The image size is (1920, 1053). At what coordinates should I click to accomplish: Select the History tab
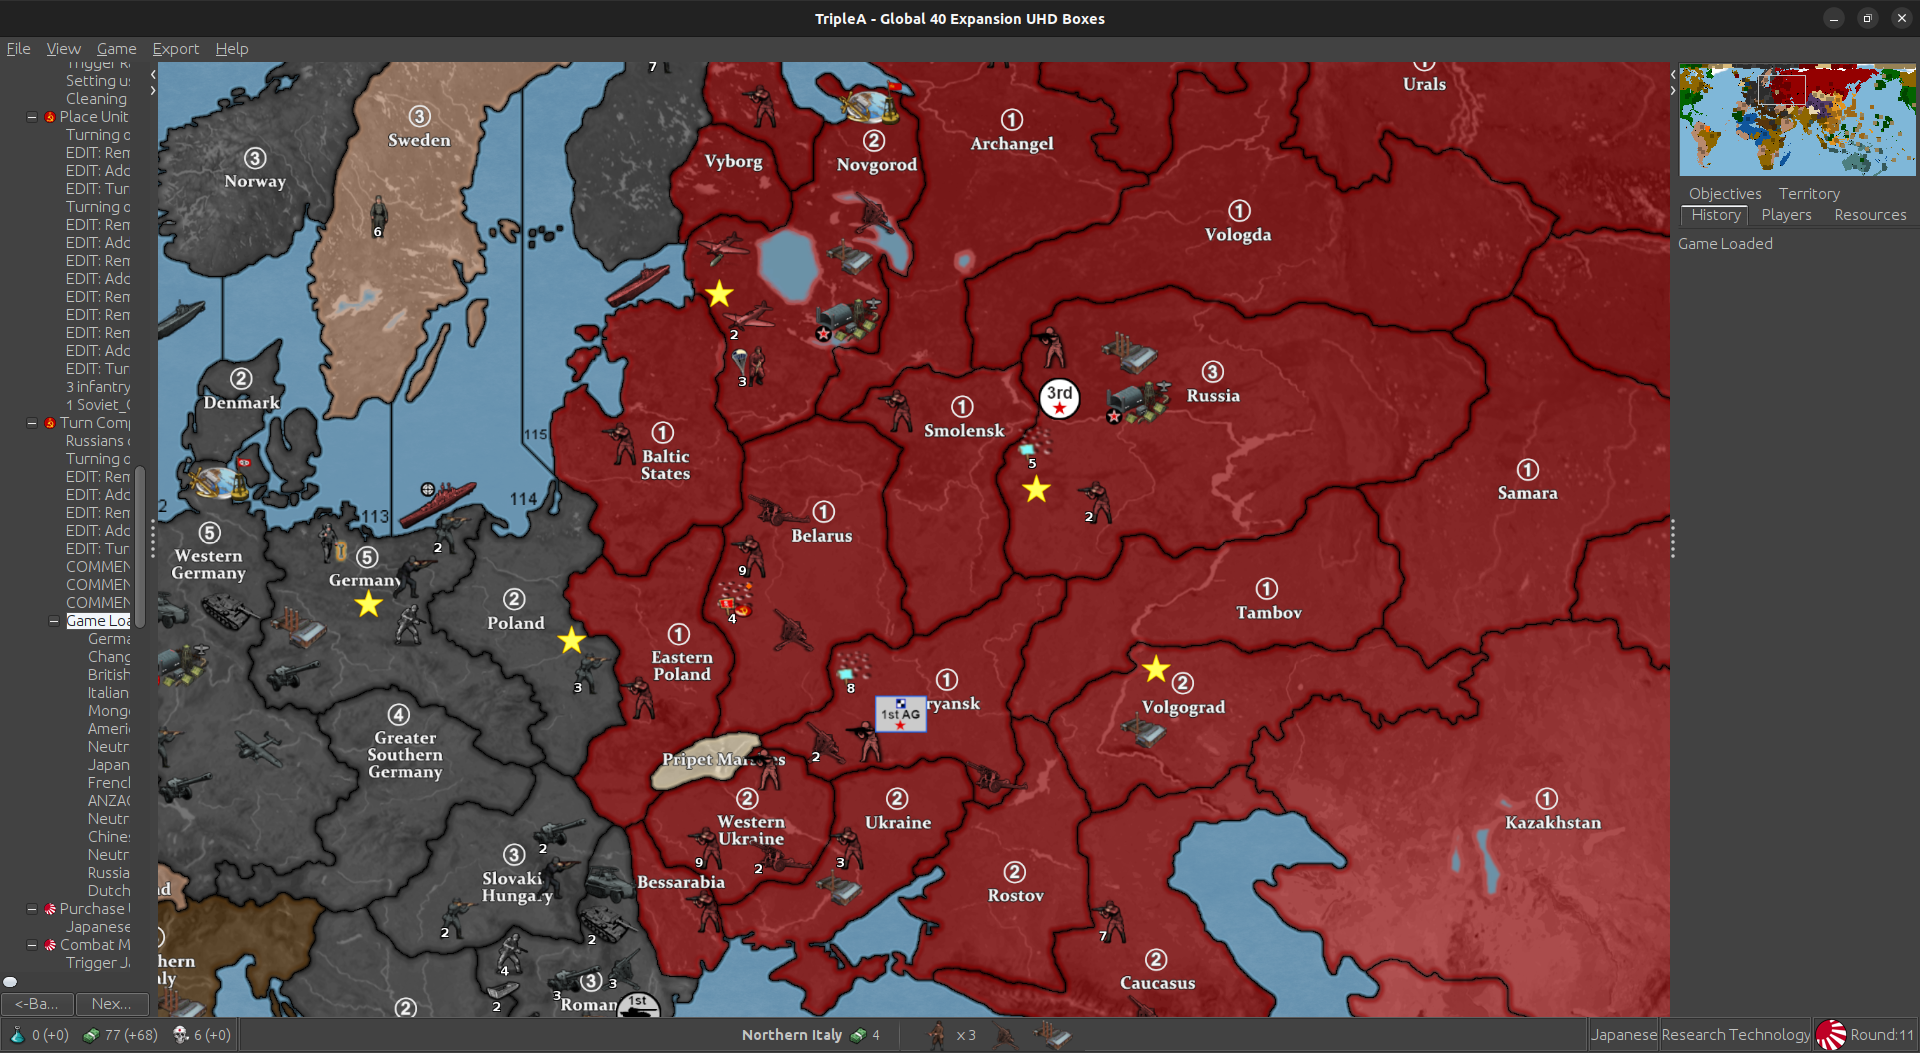(1716, 214)
